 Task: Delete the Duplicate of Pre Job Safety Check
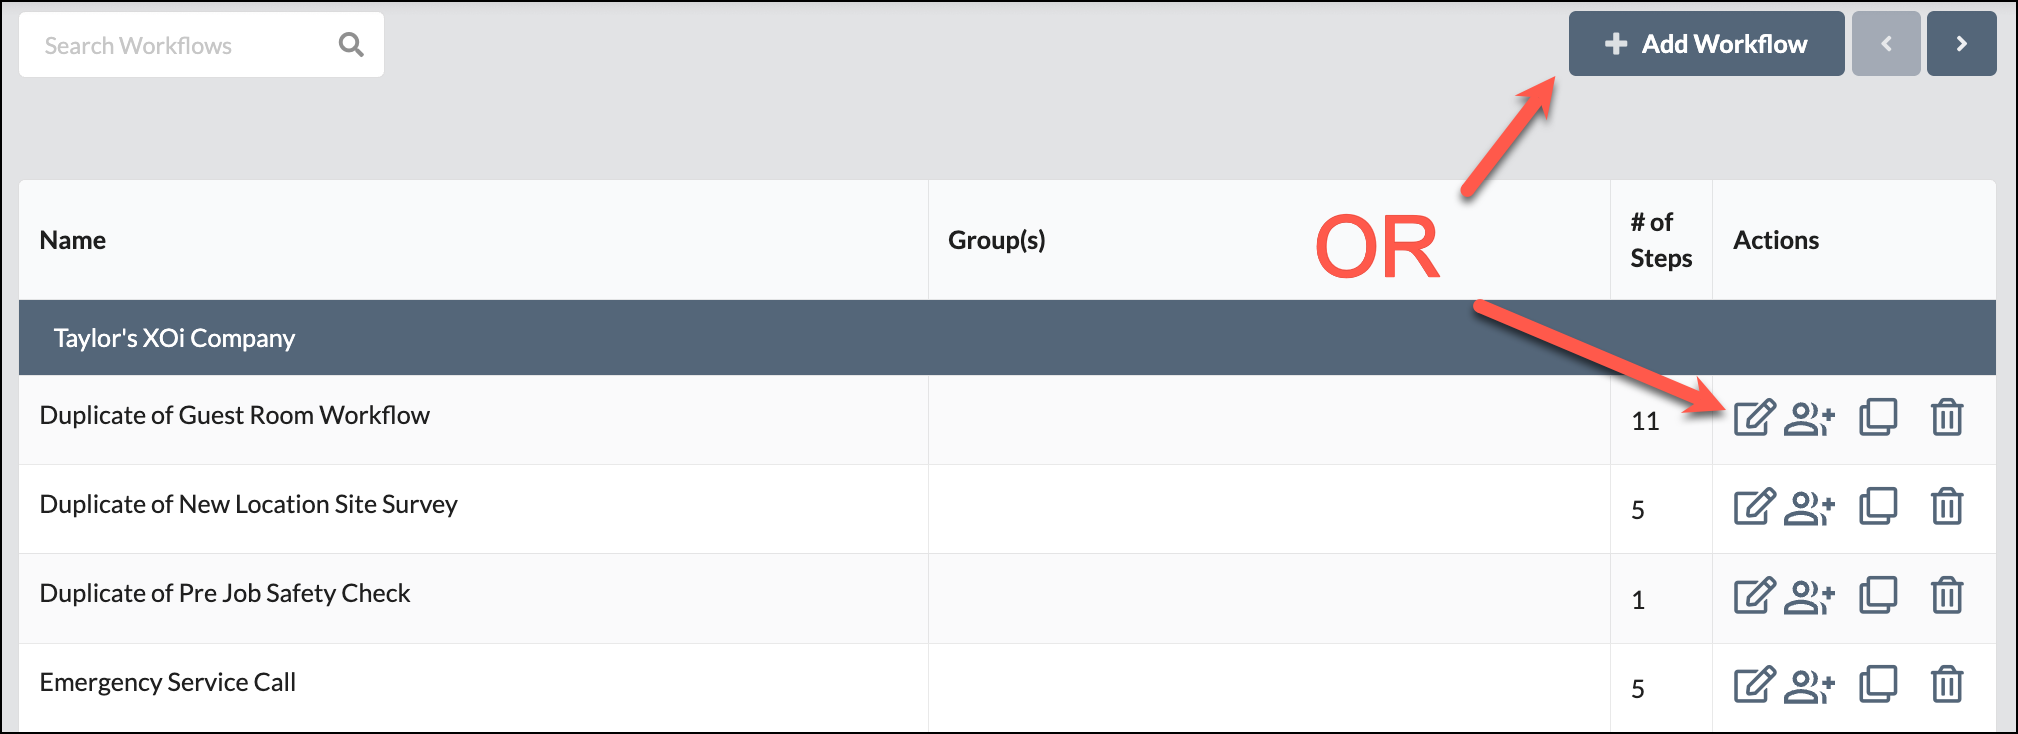pos(1947,596)
